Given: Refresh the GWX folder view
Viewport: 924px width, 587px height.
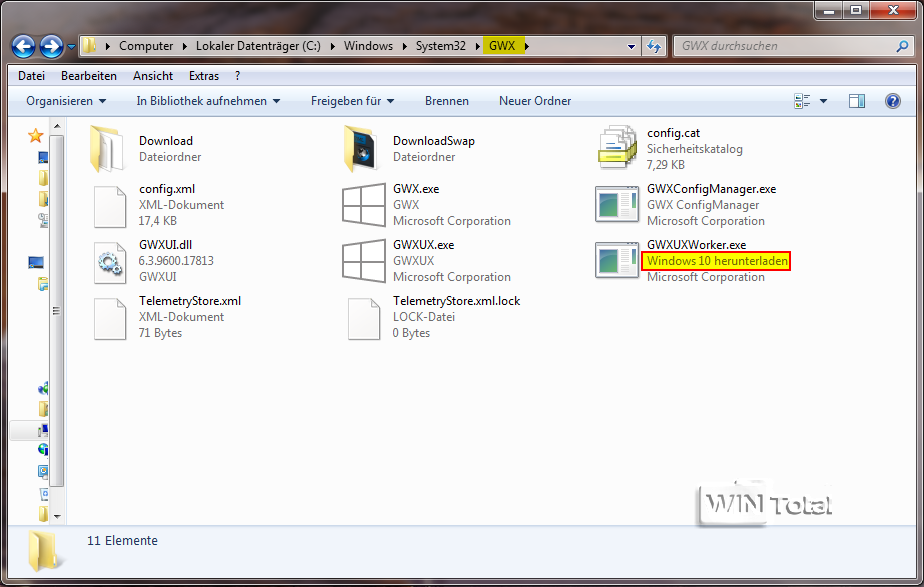Looking at the screenshot, I should tap(654, 46).
